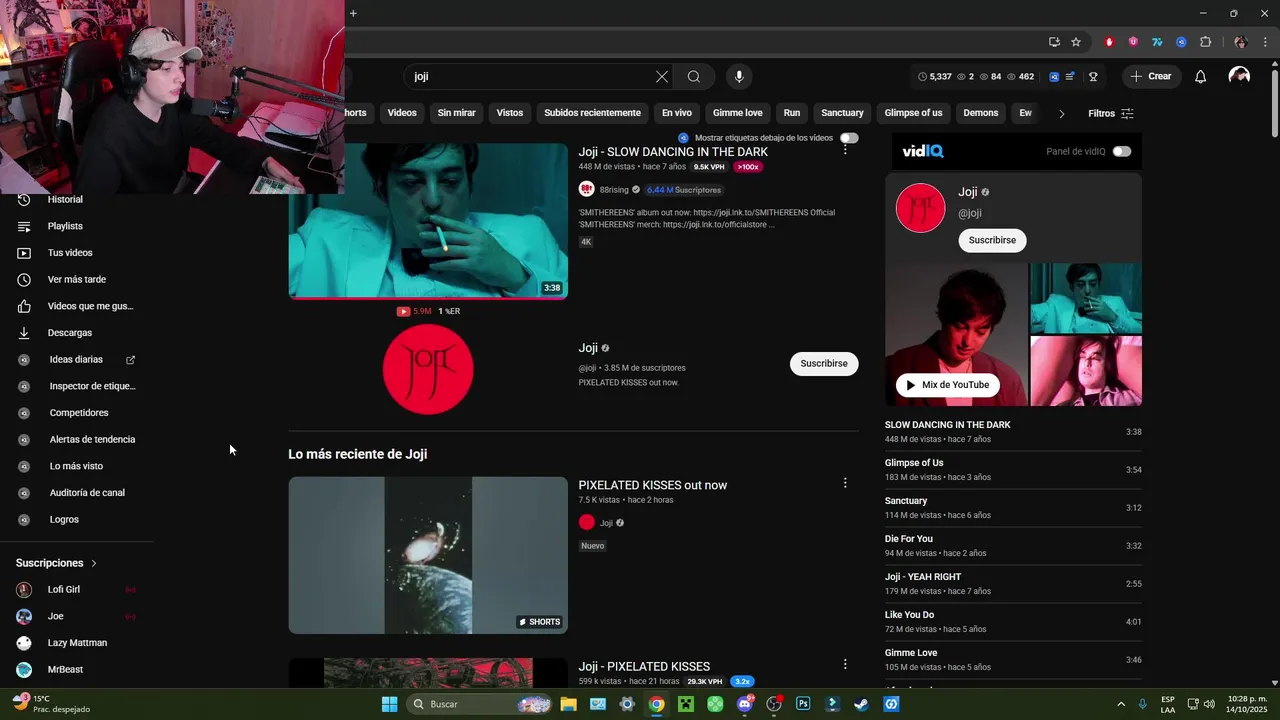
Task: Toggle the Panel de vidIQ switch
Action: click(1122, 151)
